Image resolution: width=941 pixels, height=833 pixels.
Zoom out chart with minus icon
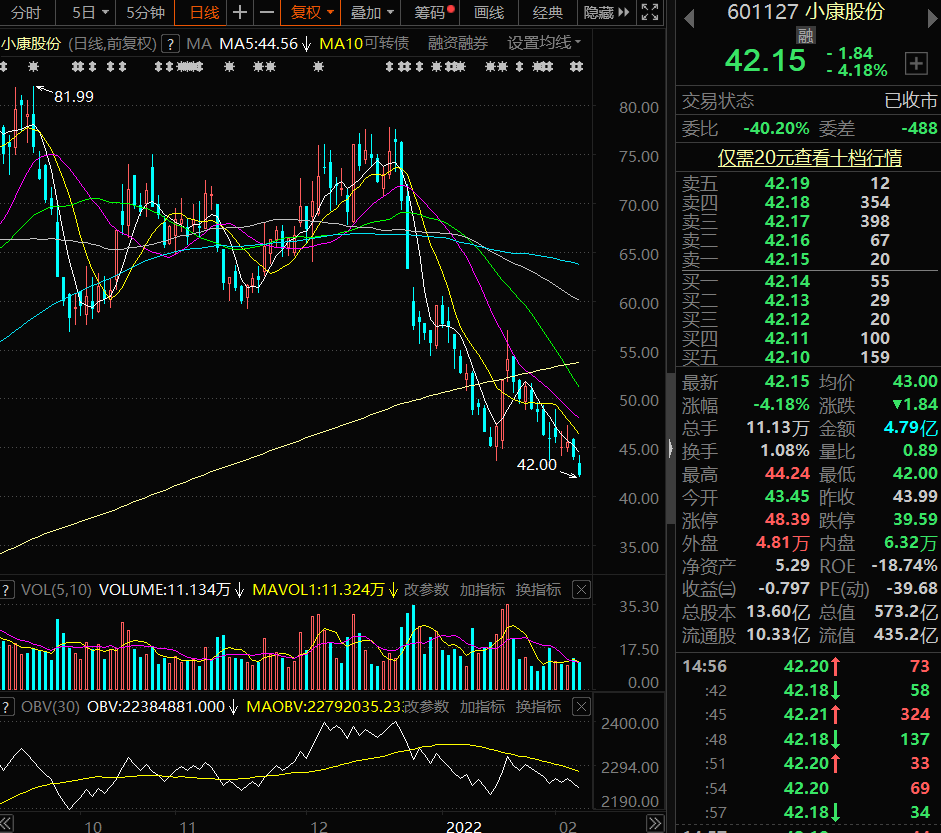(266, 13)
